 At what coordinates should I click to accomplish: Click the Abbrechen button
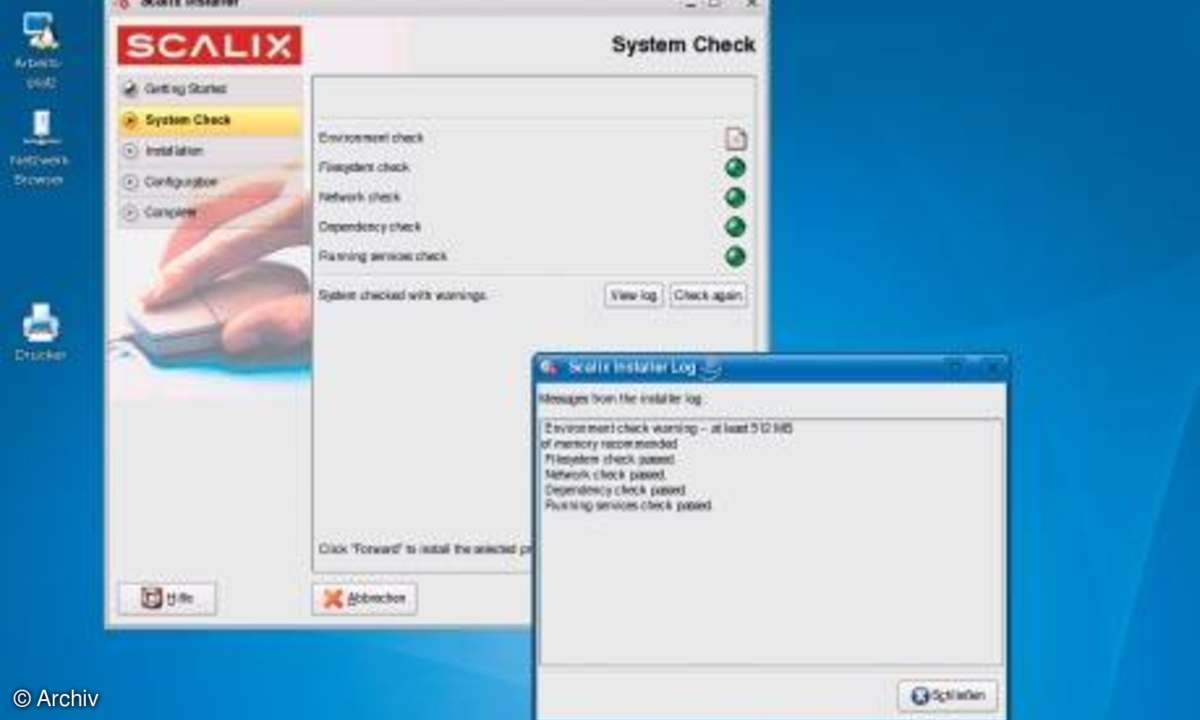pyautogui.click(x=365, y=598)
